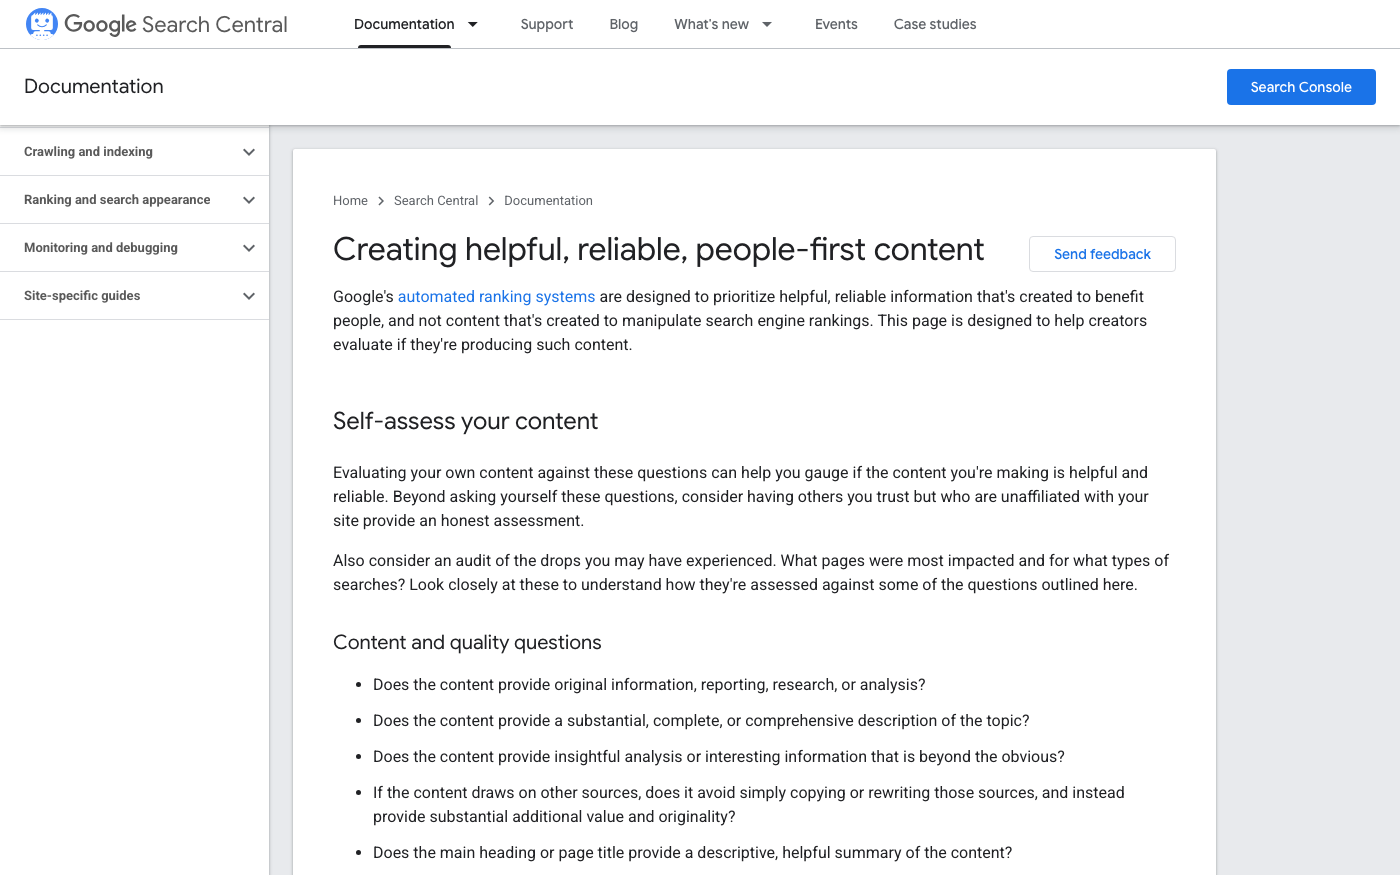Click the Search Console button
Viewport: 1400px width, 875px height.
[x=1300, y=87]
